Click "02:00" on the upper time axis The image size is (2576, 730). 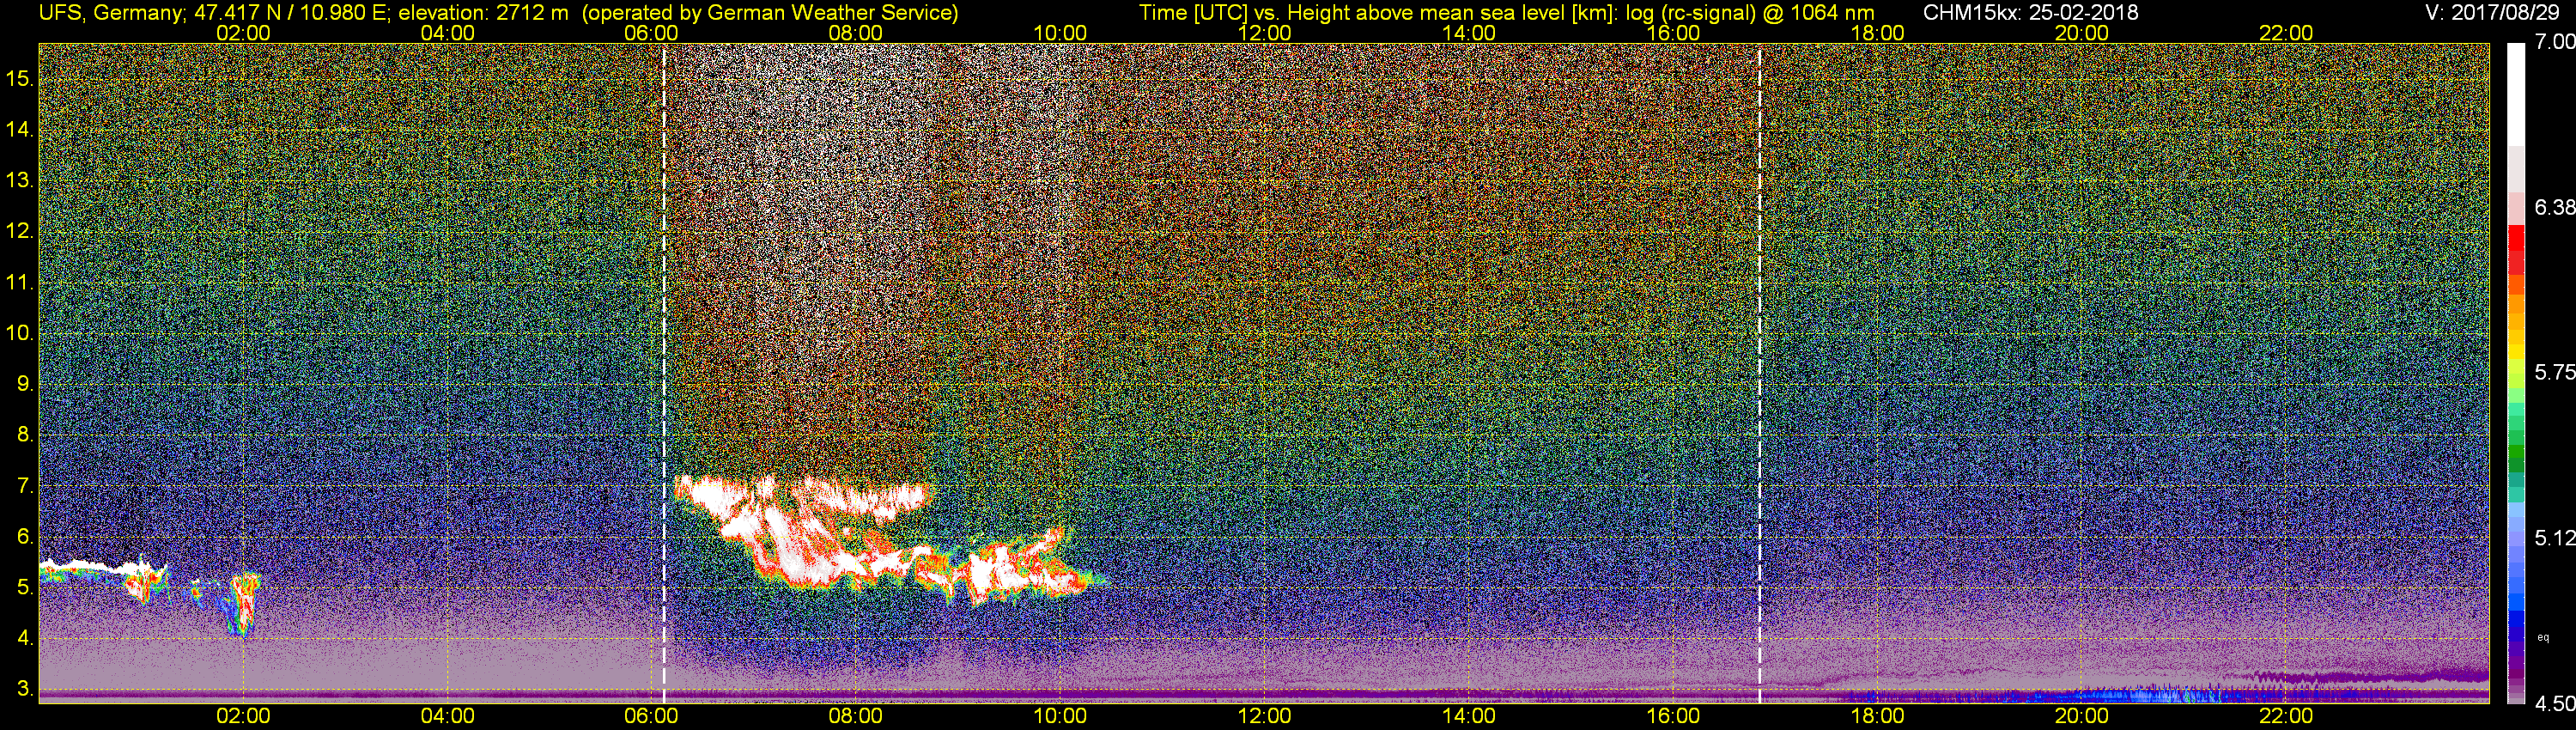(x=243, y=33)
